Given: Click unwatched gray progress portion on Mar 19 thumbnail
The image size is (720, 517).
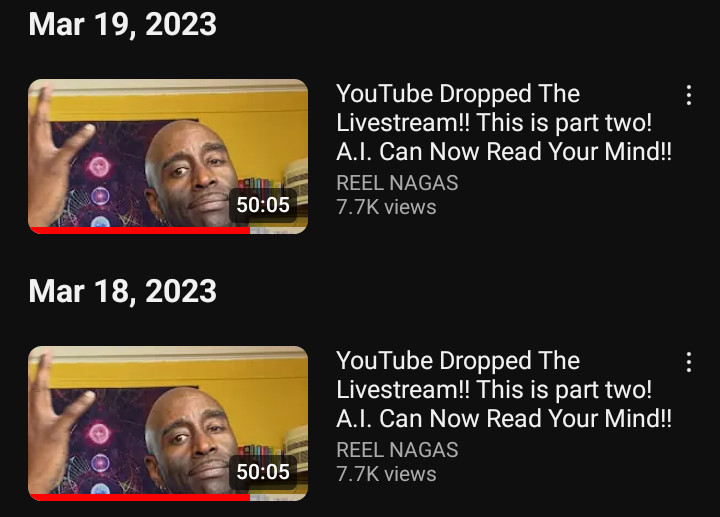Looking at the screenshot, I should [x=279, y=230].
